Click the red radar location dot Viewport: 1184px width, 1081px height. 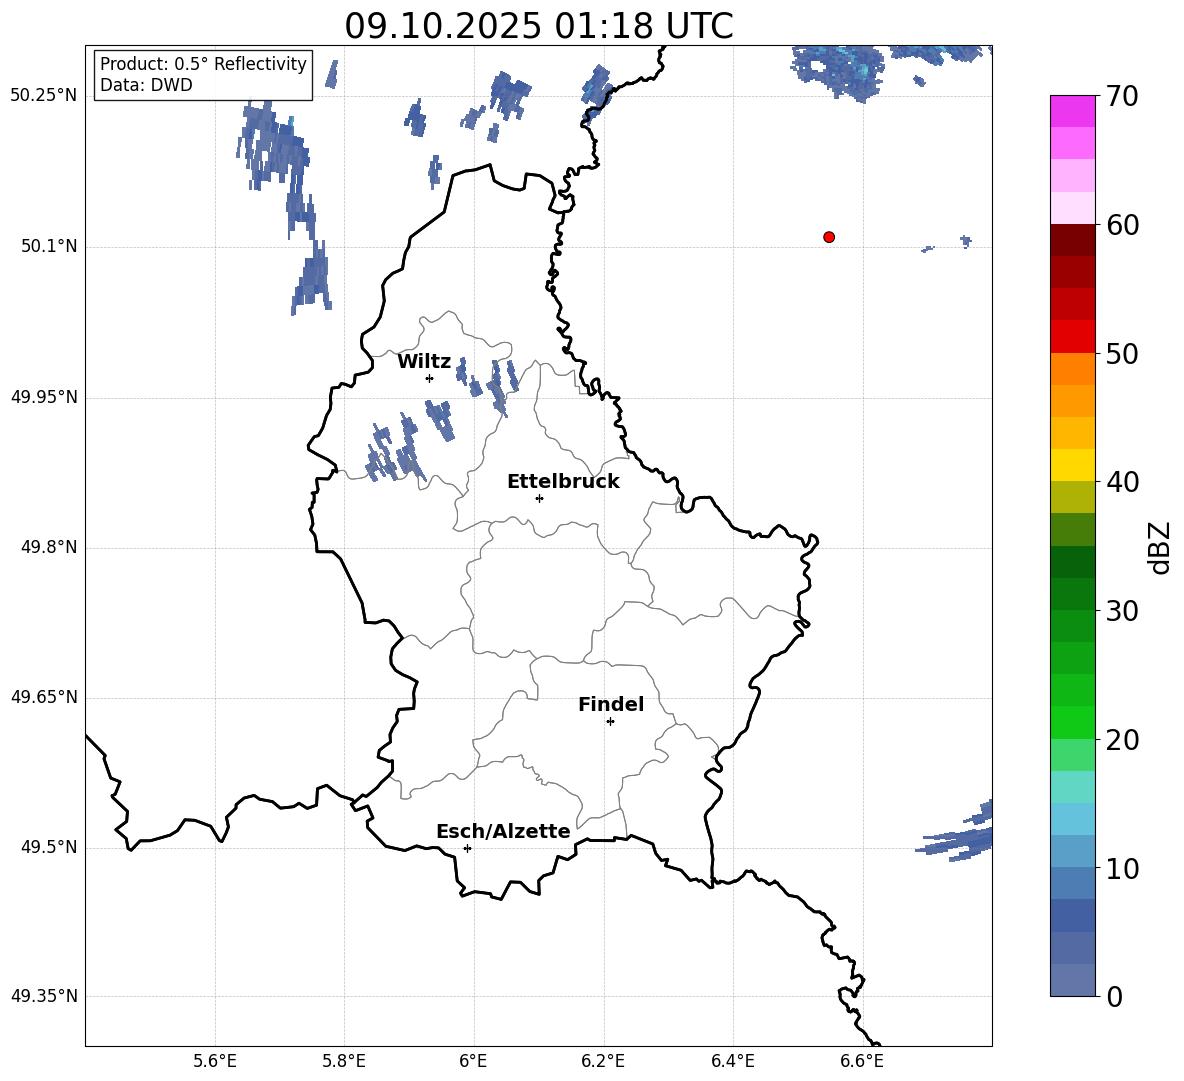pos(829,237)
